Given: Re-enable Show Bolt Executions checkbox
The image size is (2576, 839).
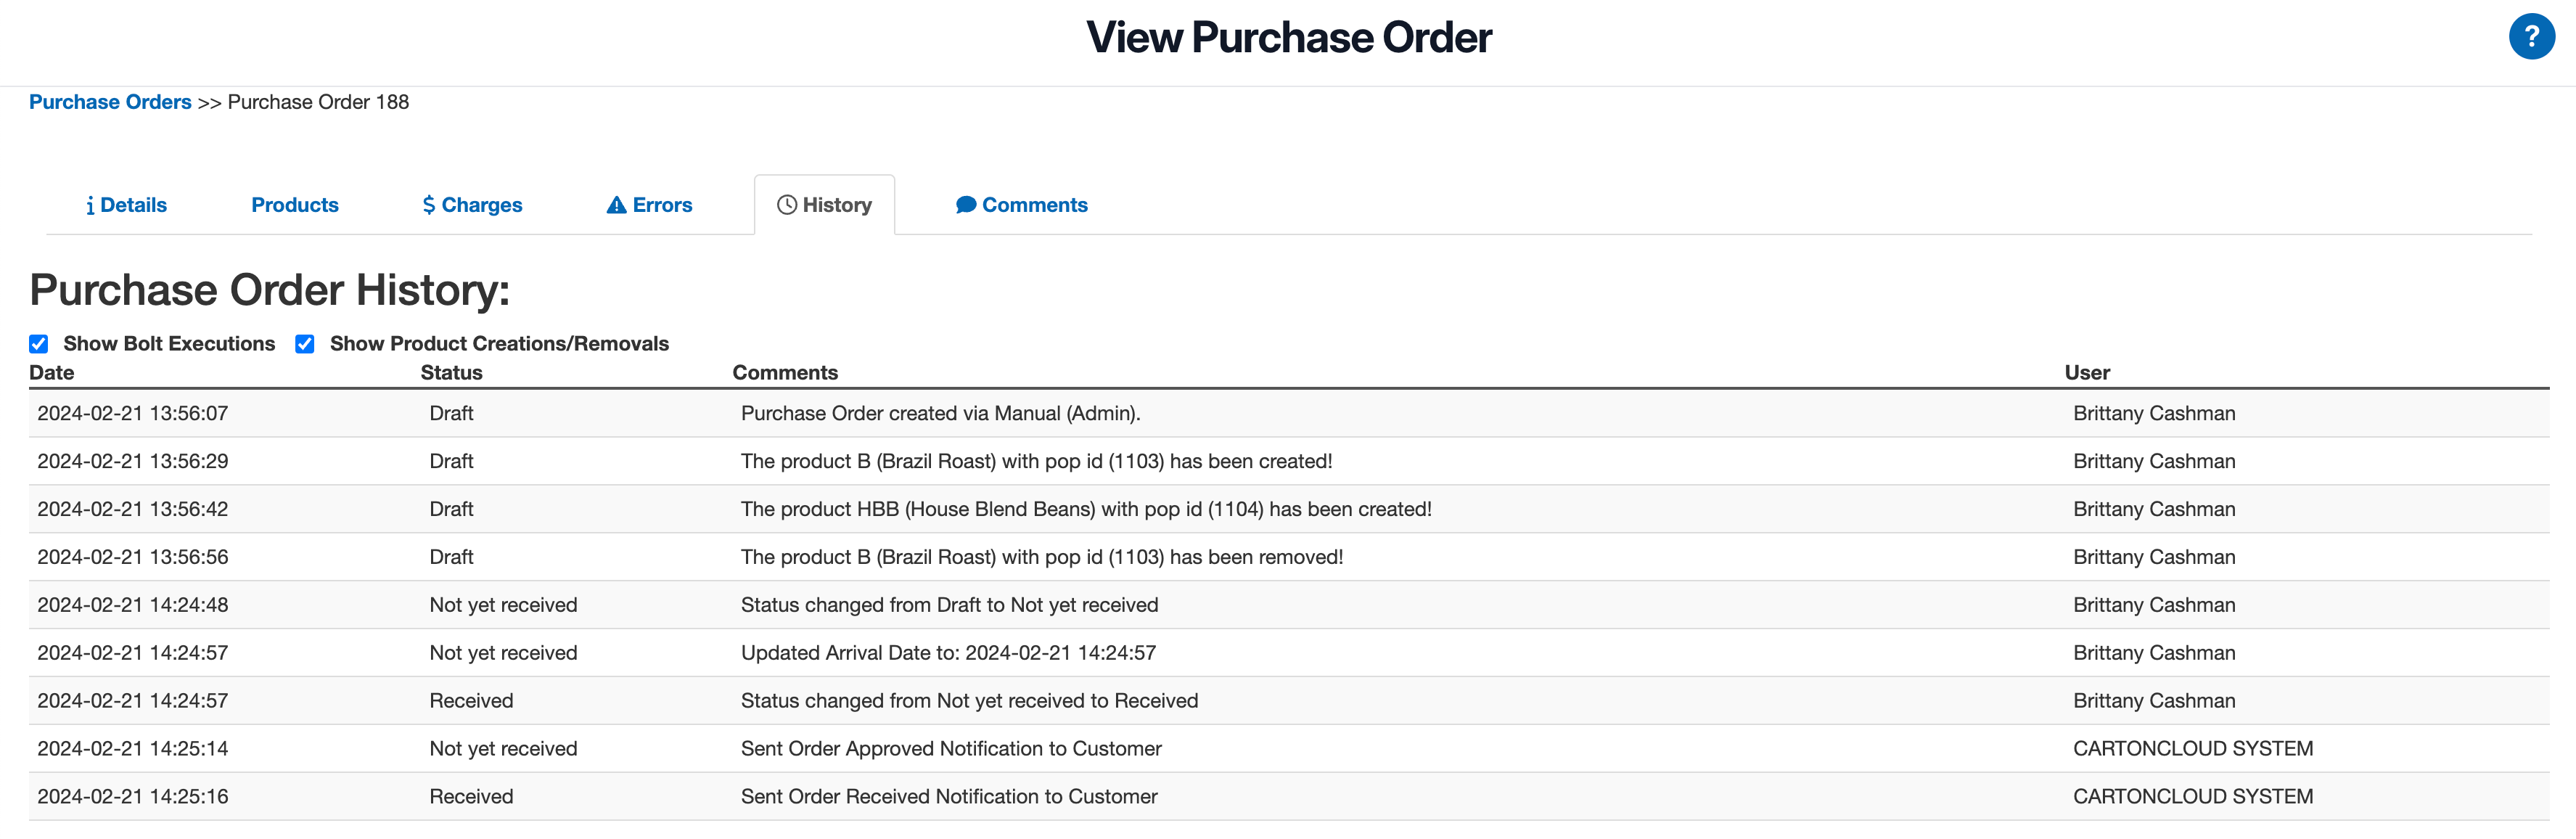Looking at the screenshot, I should click(x=39, y=344).
